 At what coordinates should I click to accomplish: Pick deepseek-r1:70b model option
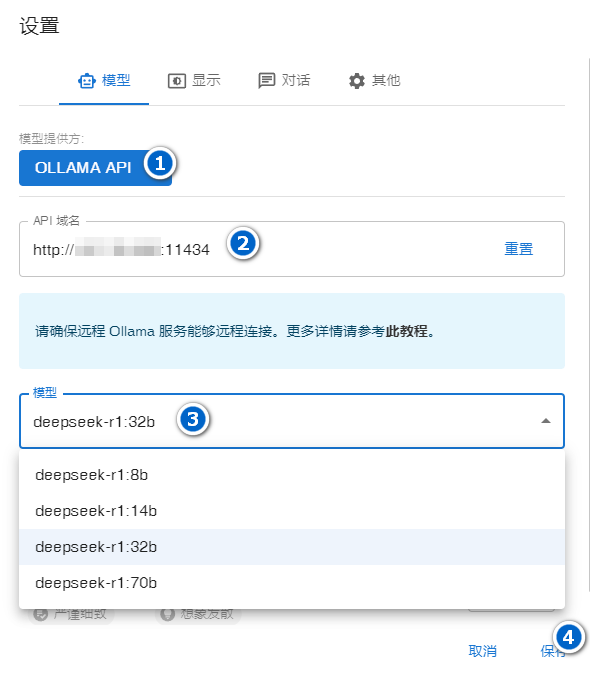pos(292,583)
